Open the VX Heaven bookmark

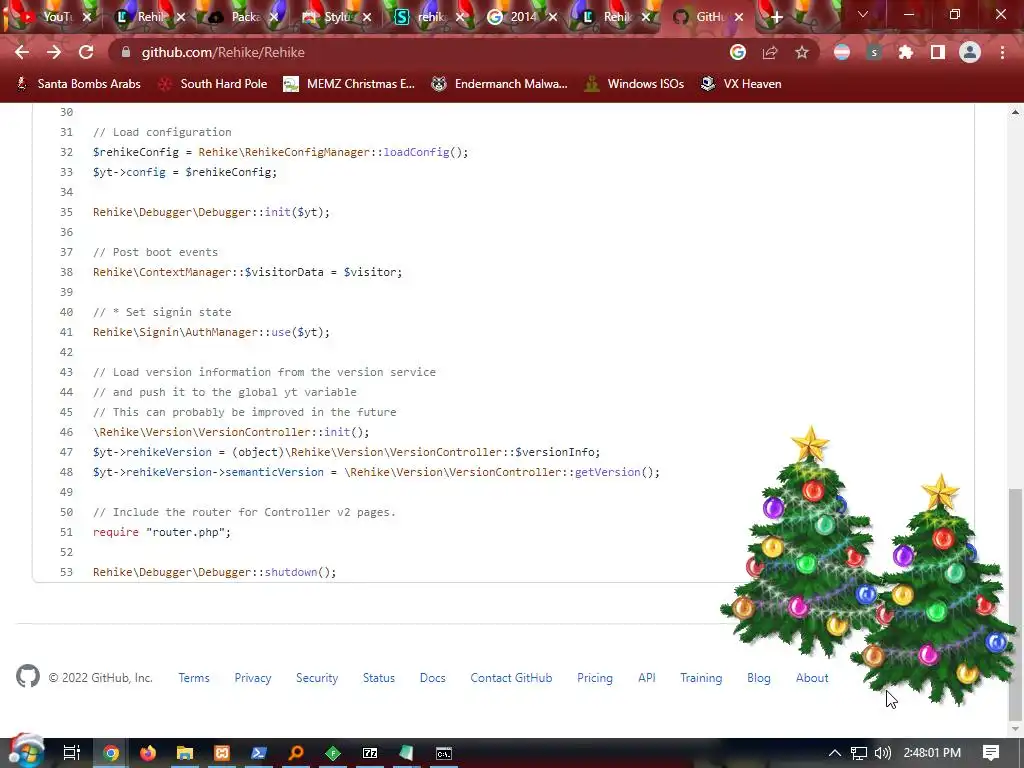coord(741,84)
